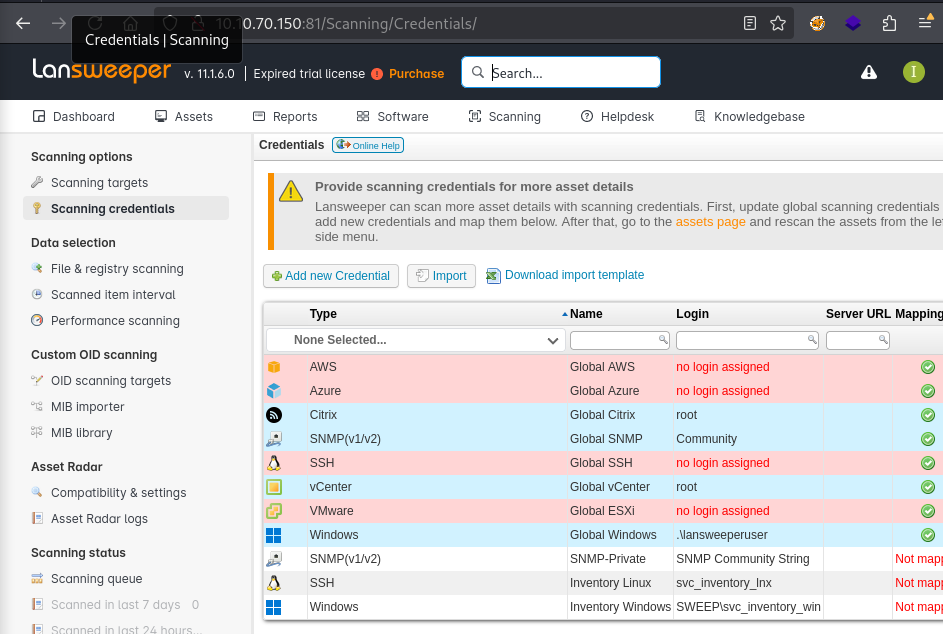This screenshot has width=943, height=634.
Task: Sort the table by Name column
Action: [585, 314]
